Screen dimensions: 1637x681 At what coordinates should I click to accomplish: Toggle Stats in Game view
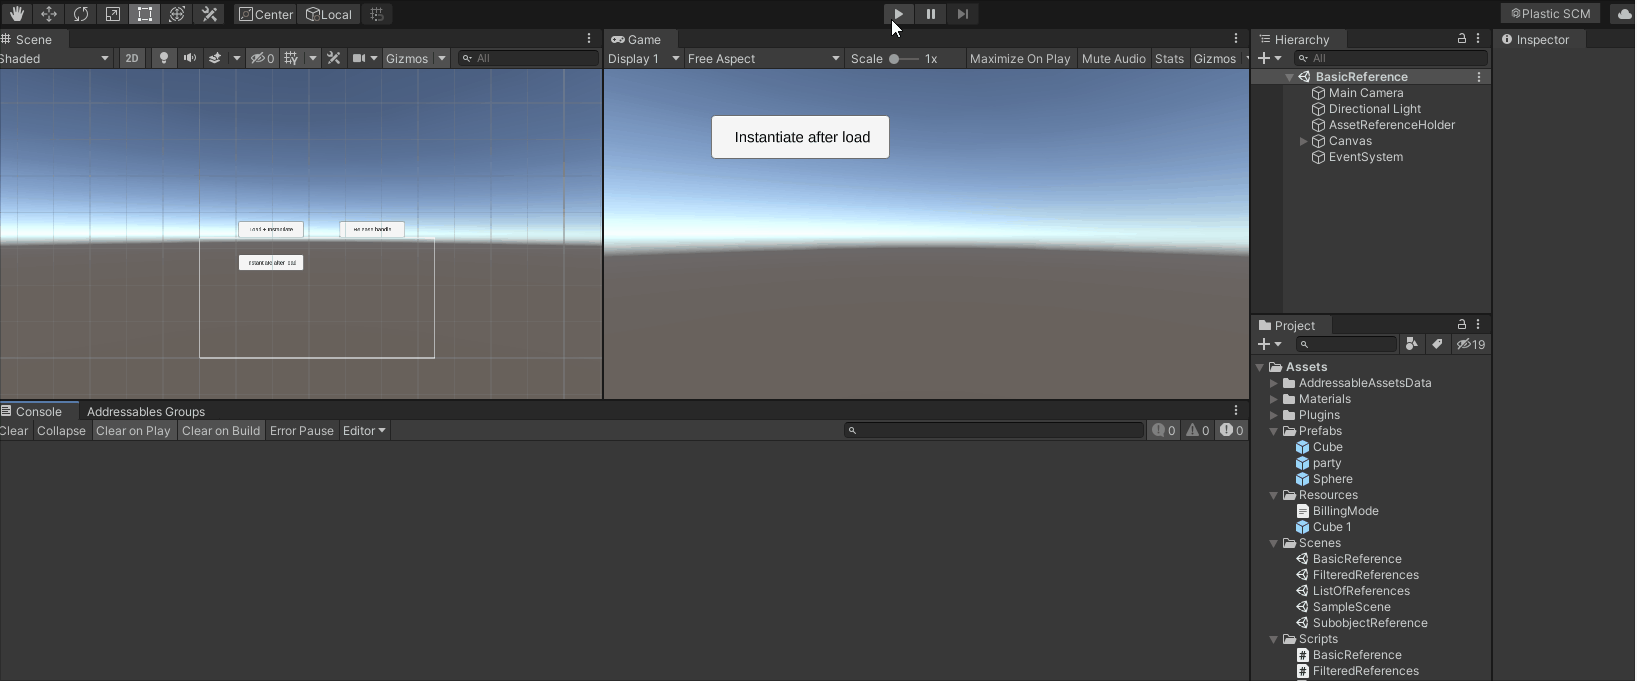pyautogui.click(x=1169, y=58)
